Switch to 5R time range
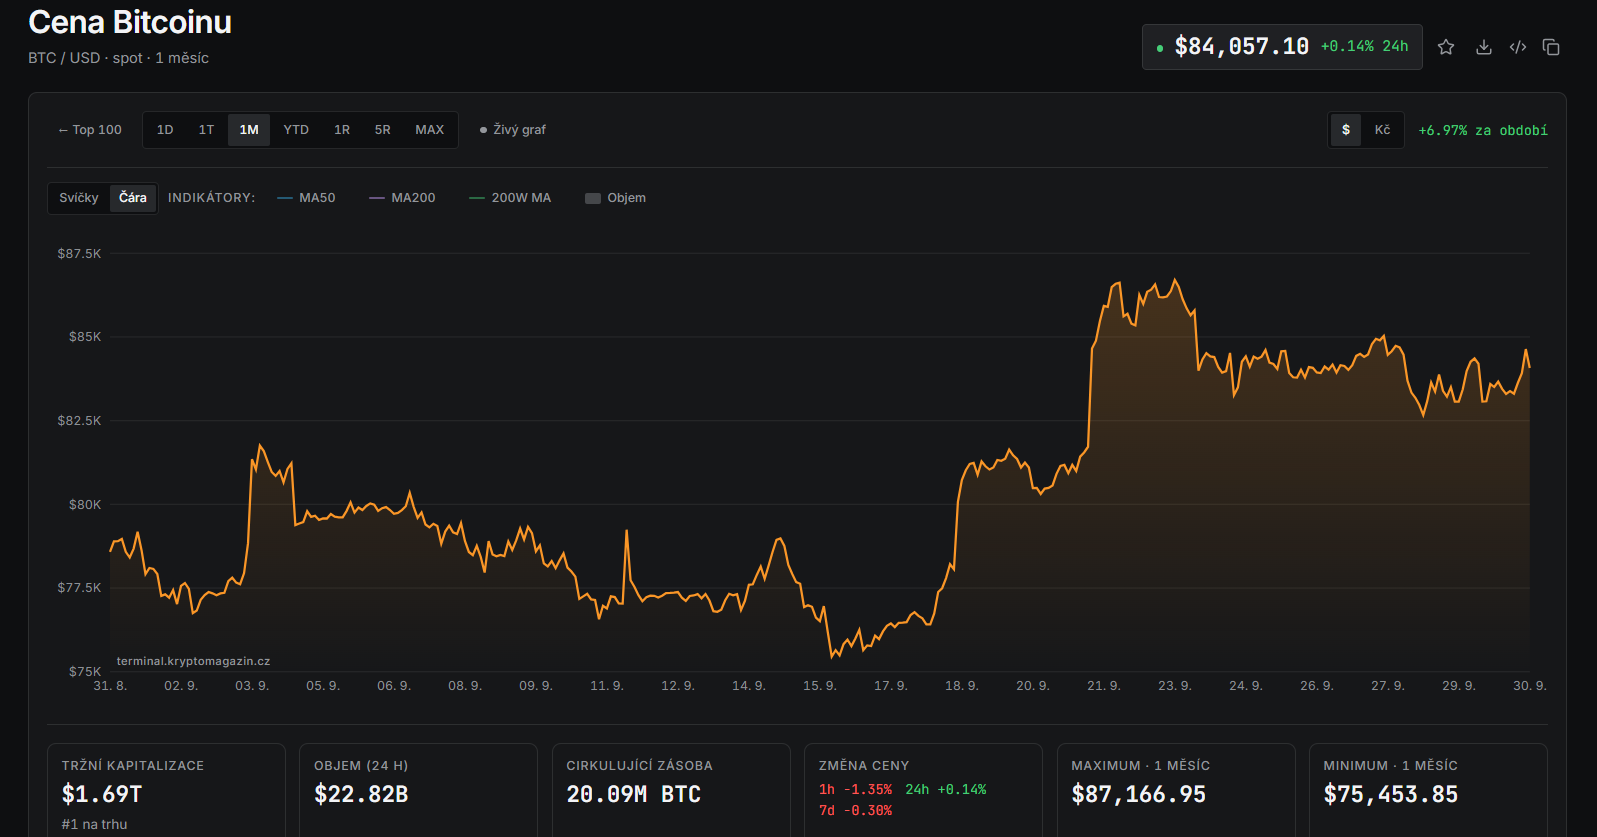1597x837 pixels. tap(383, 130)
